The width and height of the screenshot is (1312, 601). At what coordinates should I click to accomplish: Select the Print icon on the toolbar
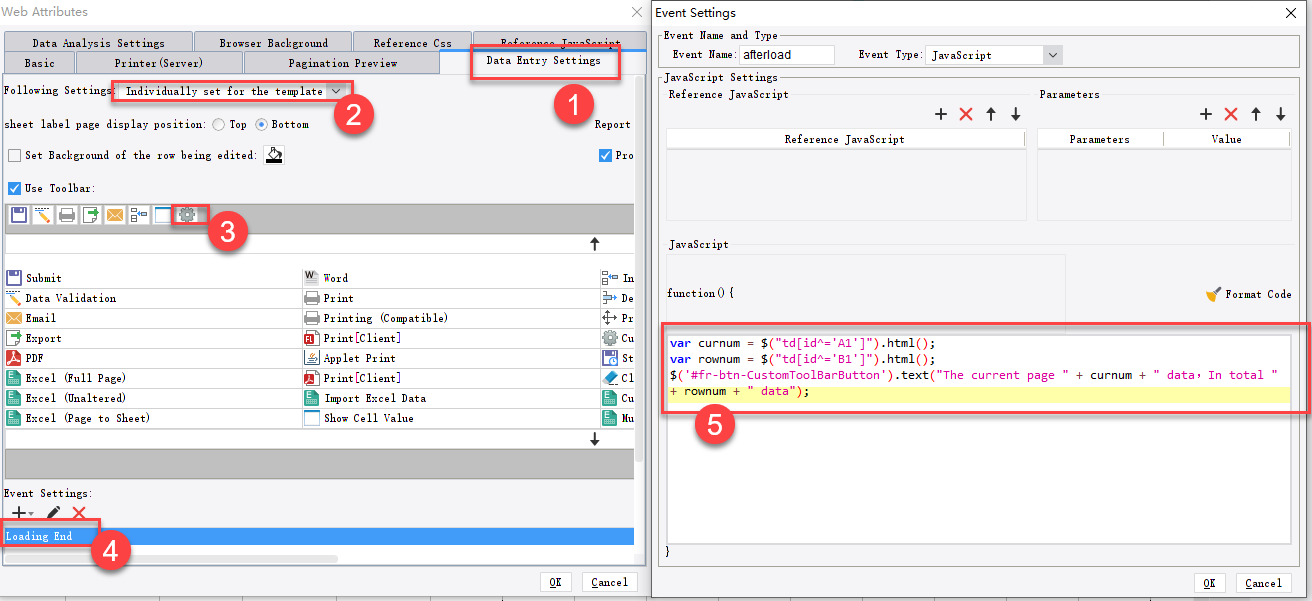click(x=65, y=214)
